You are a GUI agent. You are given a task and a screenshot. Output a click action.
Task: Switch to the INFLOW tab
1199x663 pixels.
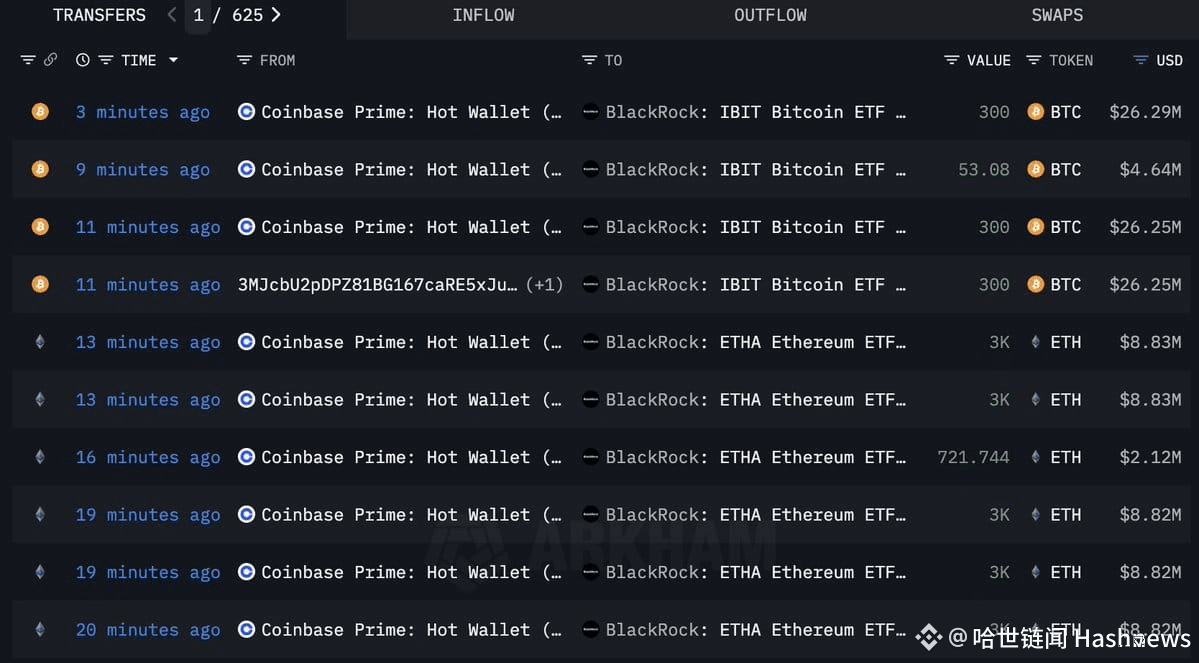pyautogui.click(x=483, y=15)
